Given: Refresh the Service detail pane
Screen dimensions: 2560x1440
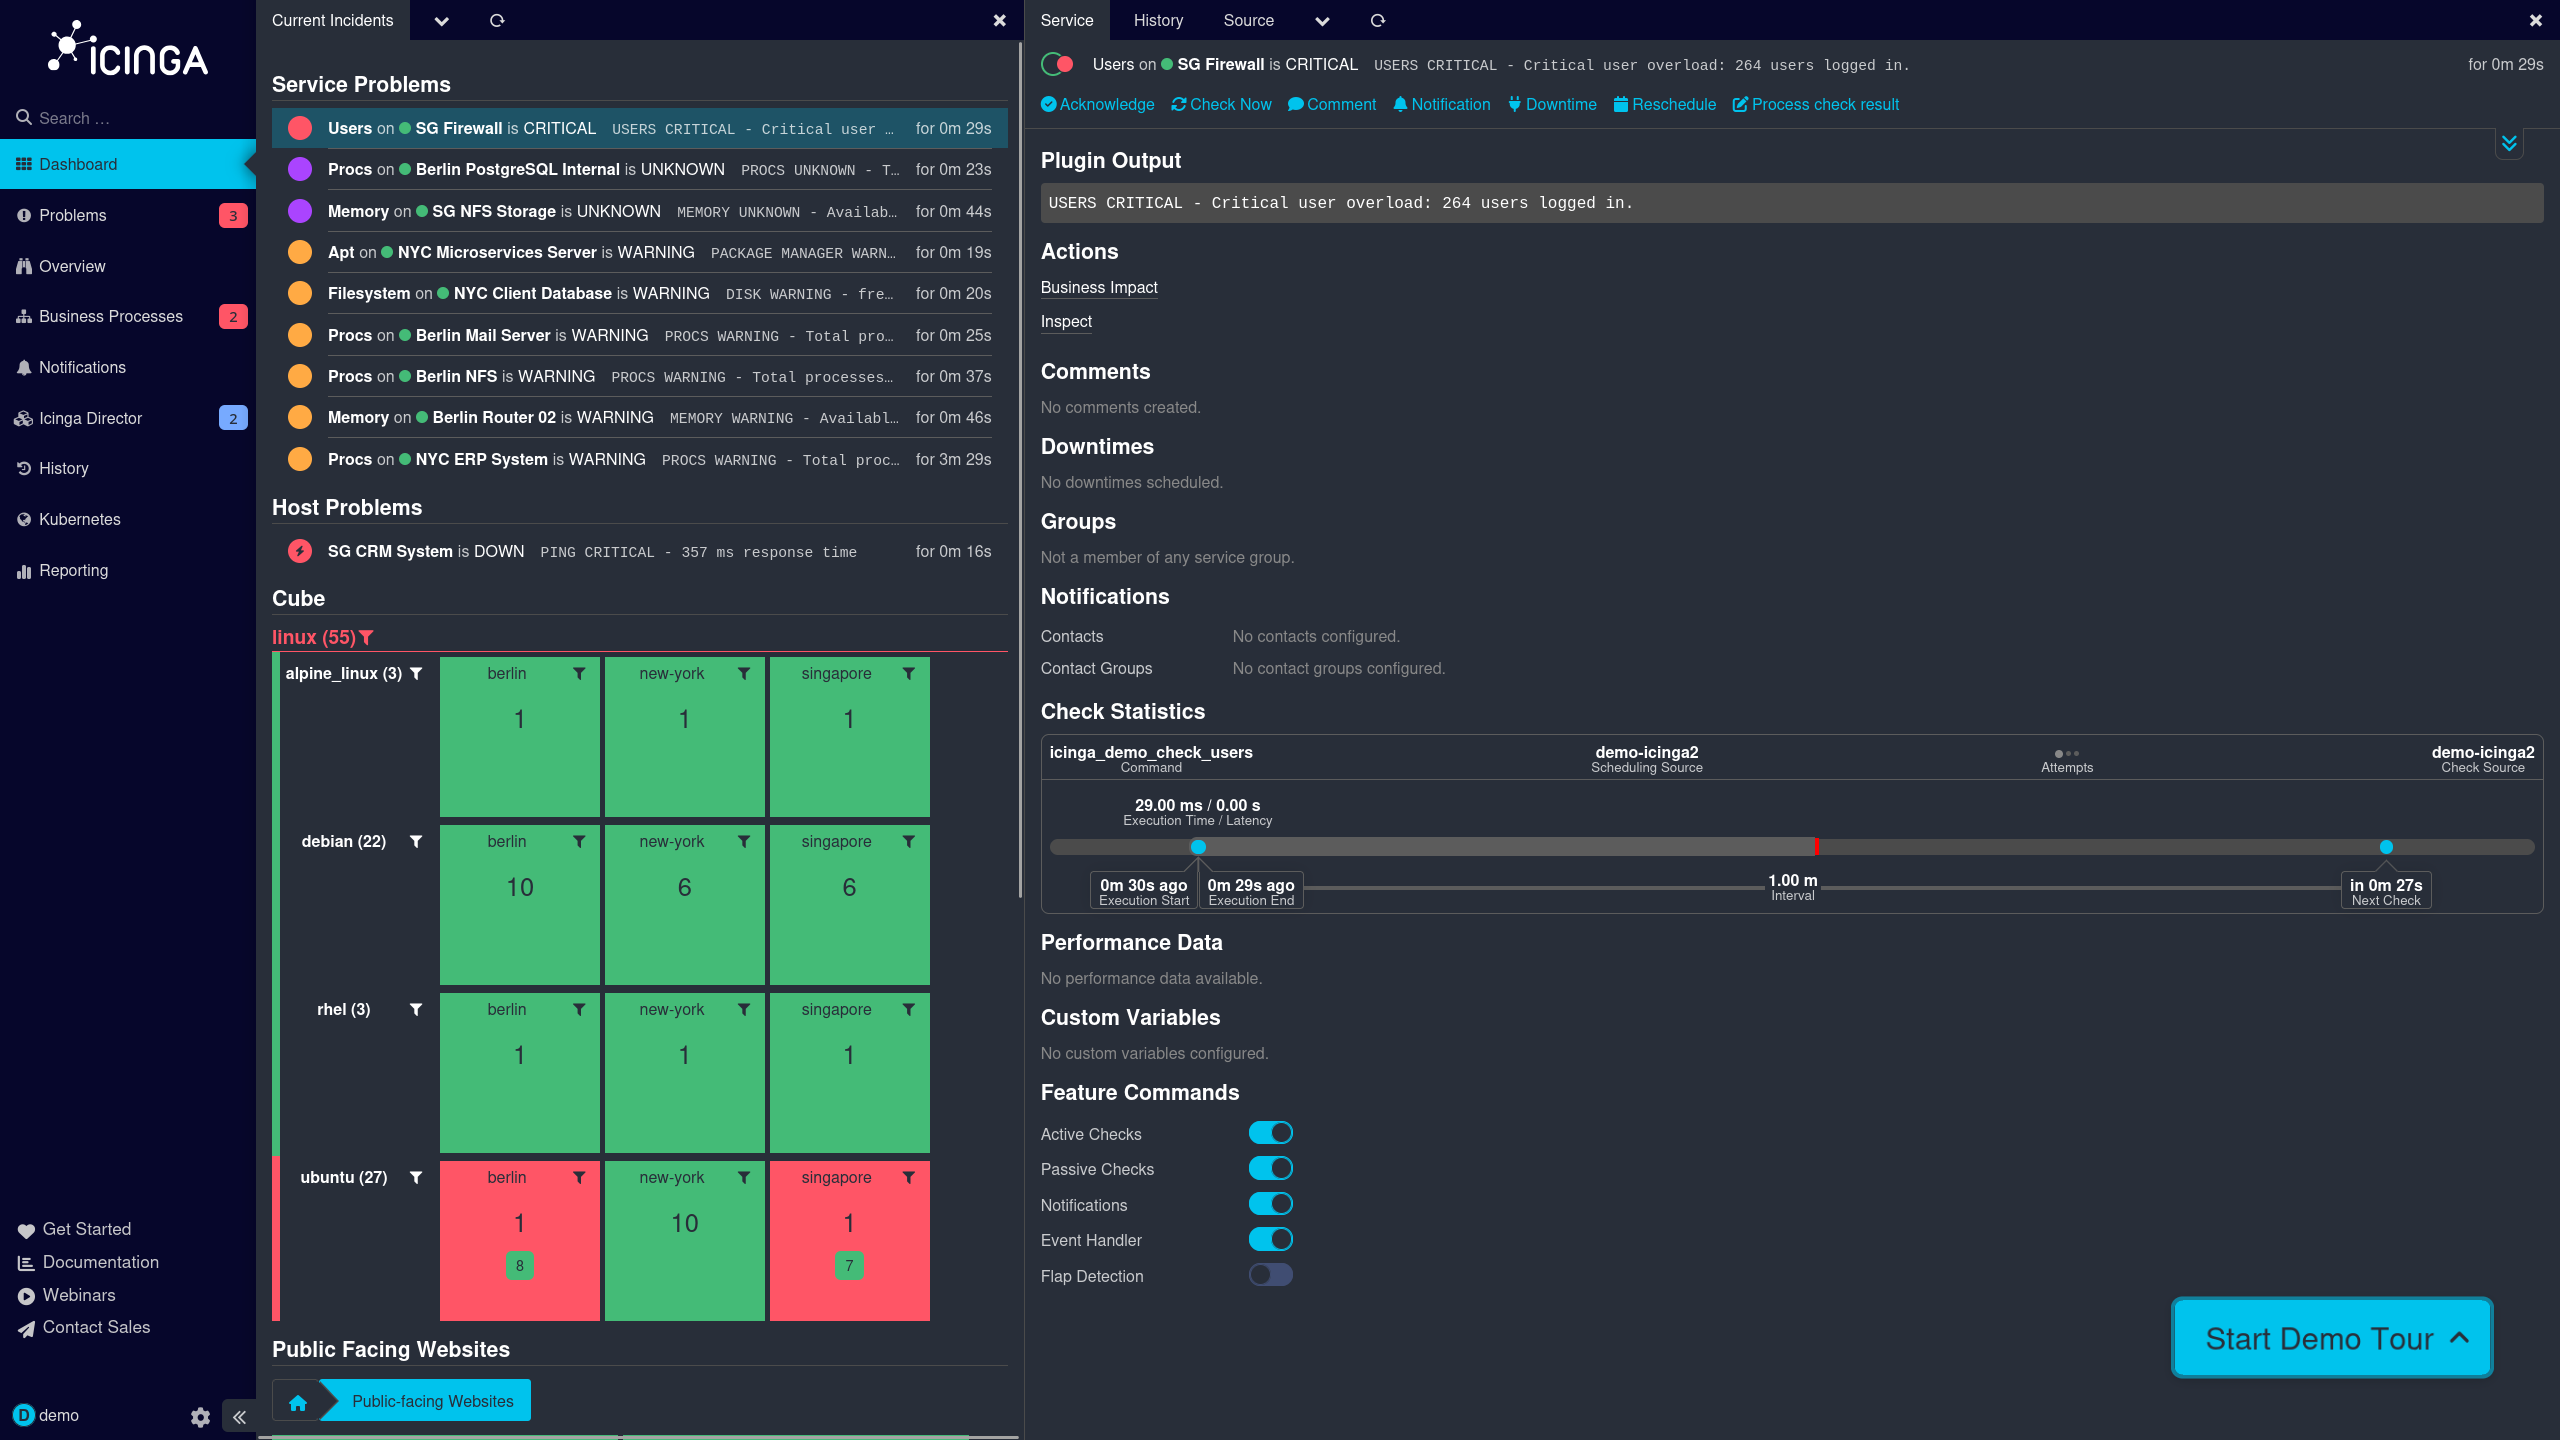Looking at the screenshot, I should pyautogui.click(x=1378, y=20).
